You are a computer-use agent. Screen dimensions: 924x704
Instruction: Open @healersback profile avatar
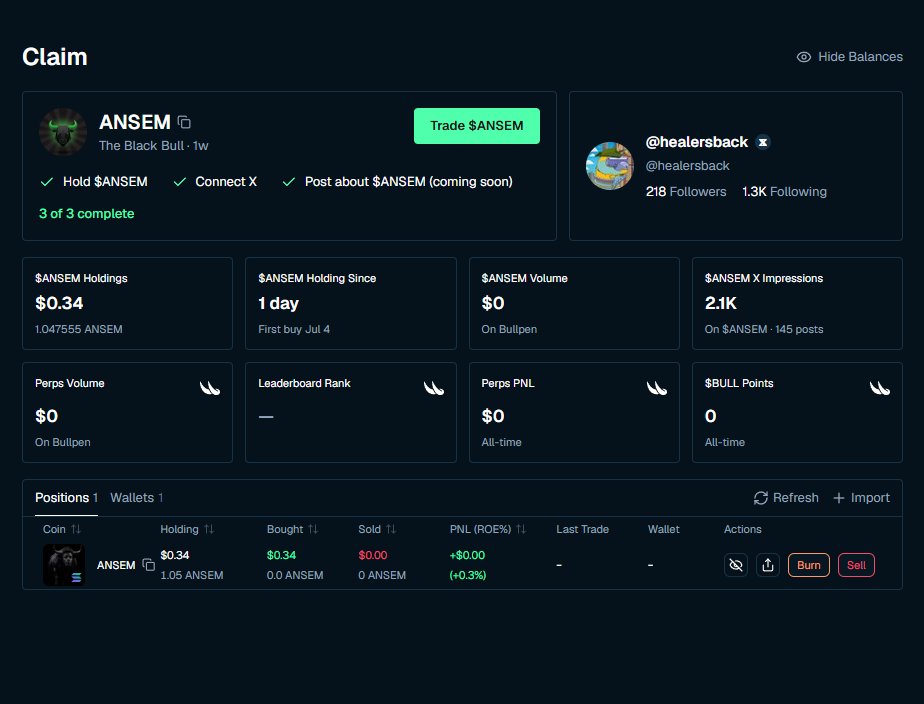pyautogui.click(x=609, y=166)
